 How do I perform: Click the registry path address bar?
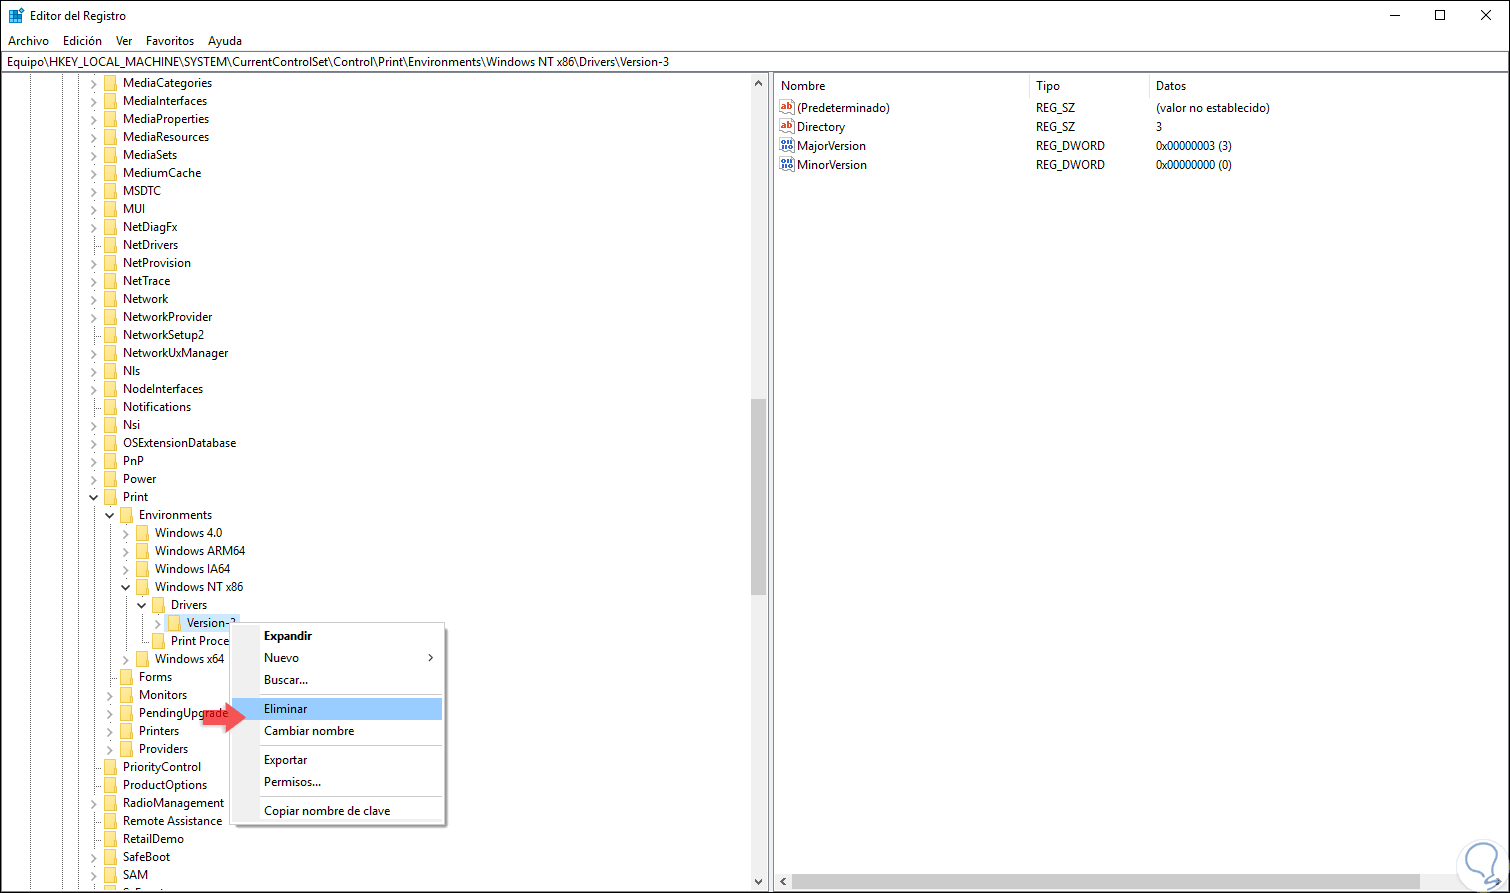pos(755,62)
